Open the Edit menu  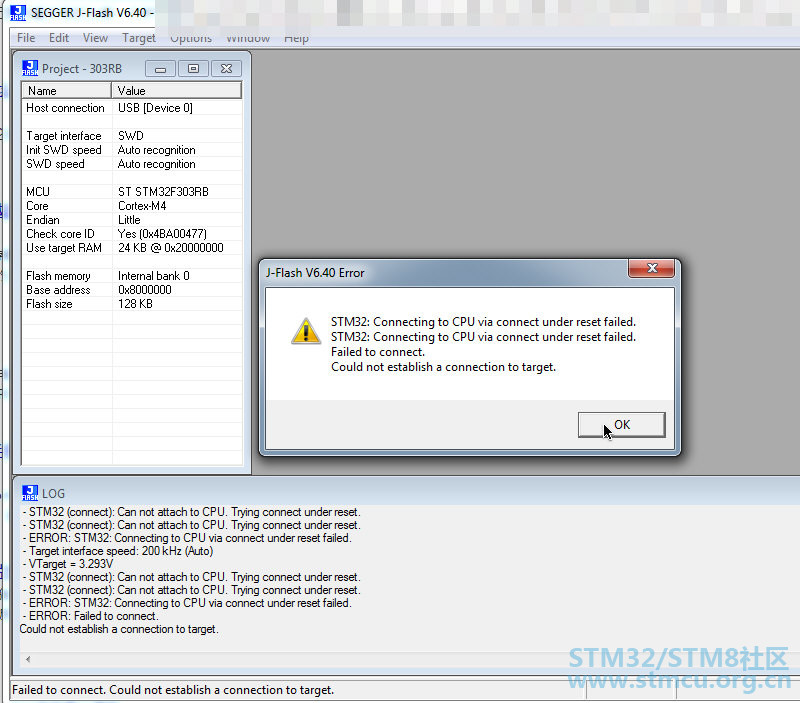tap(59, 38)
